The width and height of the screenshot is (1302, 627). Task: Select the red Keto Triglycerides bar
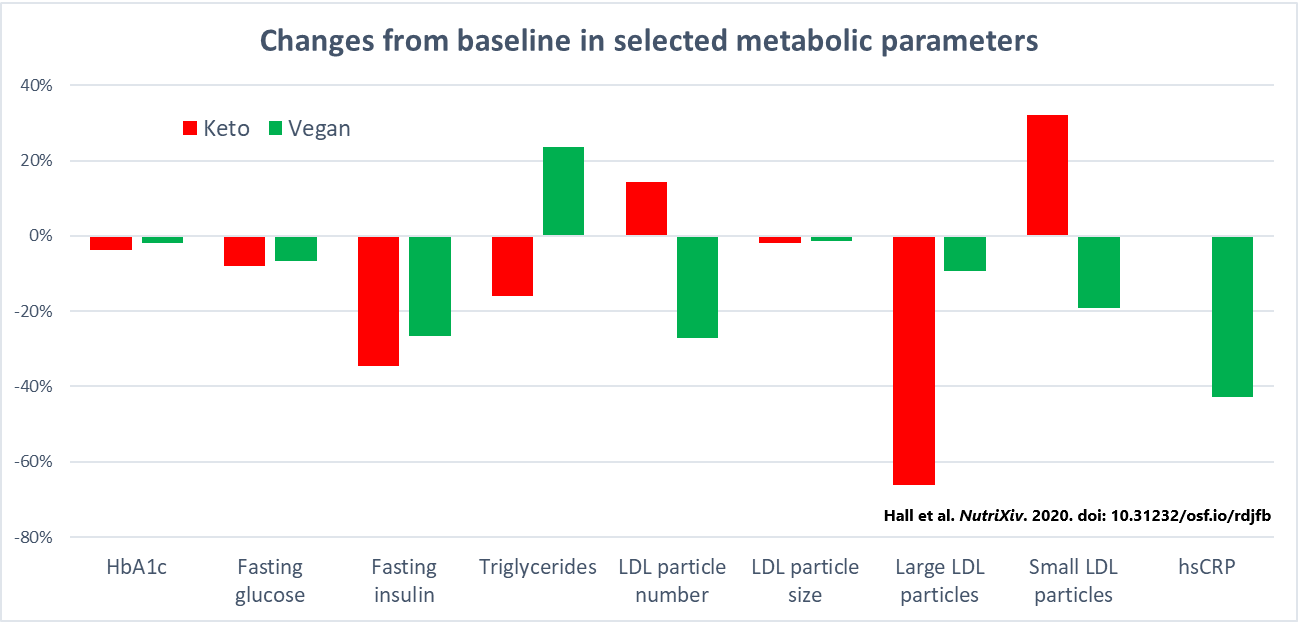click(x=512, y=266)
